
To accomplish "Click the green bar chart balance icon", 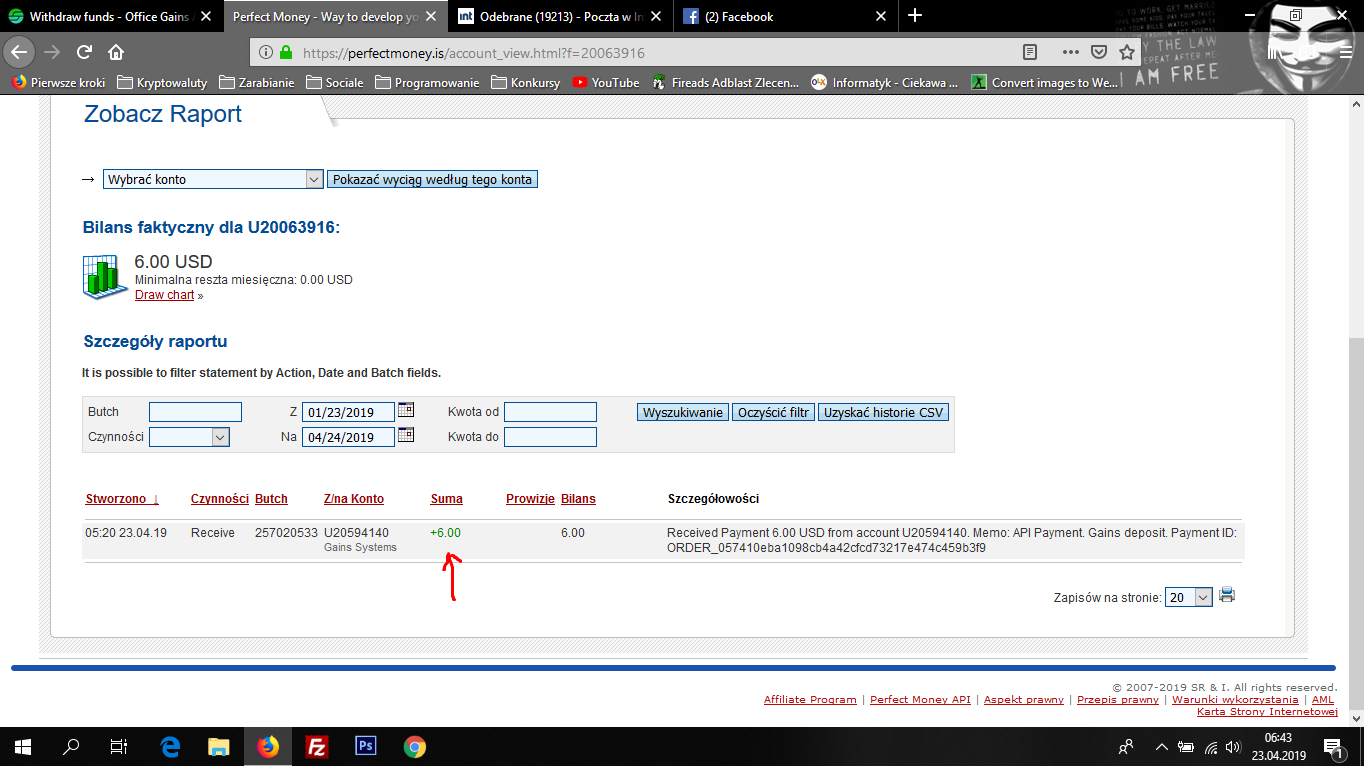I will (x=104, y=277).
